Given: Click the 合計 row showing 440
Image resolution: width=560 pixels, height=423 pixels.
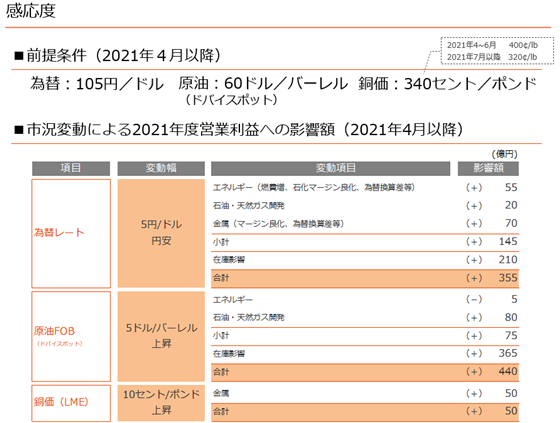Looking at the screenshot, I should tap(365, 372).
